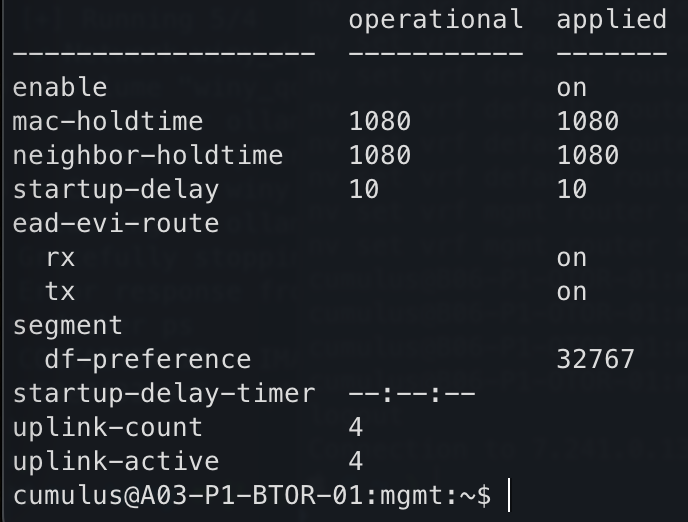Click the 'segment' section label
688x522 pixels.
[x=67, y=325]
